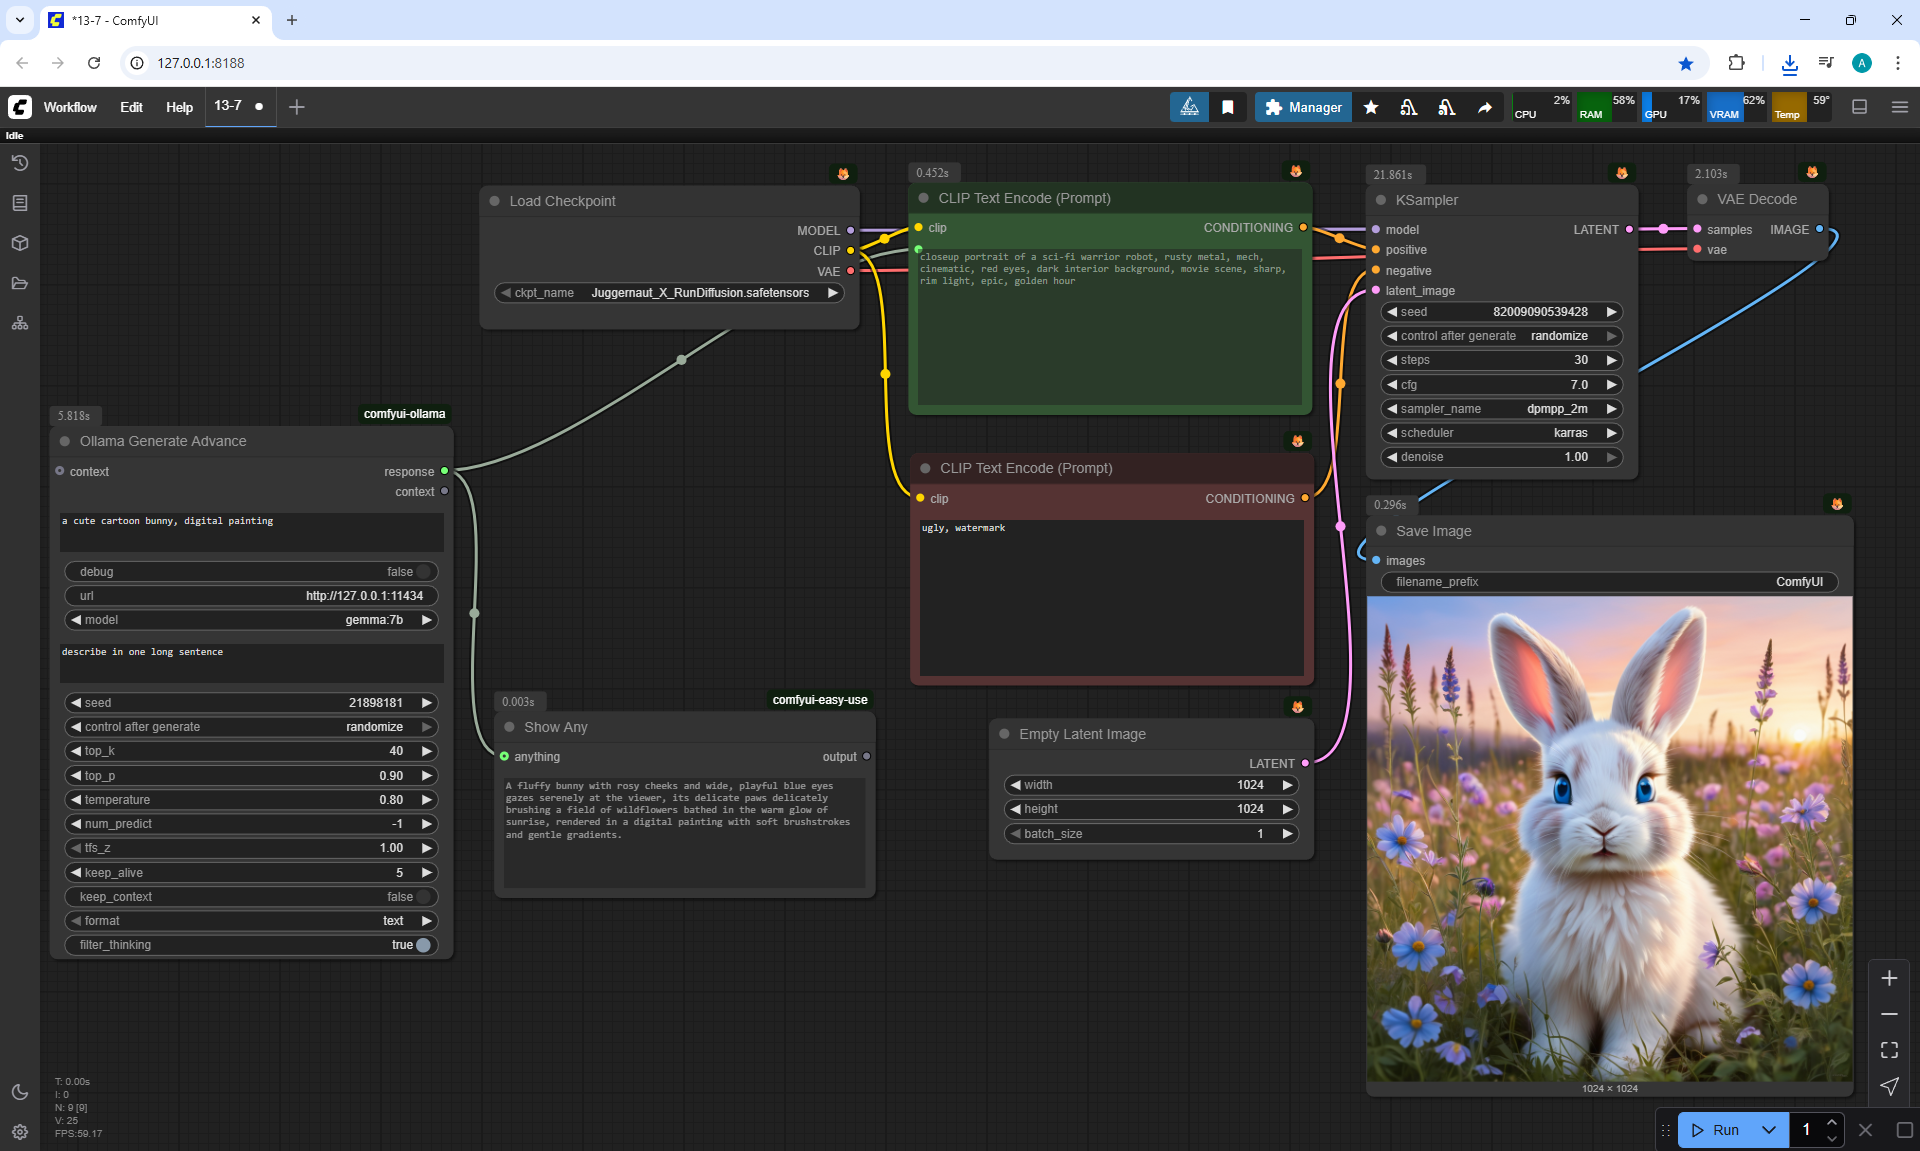
Task: Toggle the keep_context switch
Action: [424, 897]
